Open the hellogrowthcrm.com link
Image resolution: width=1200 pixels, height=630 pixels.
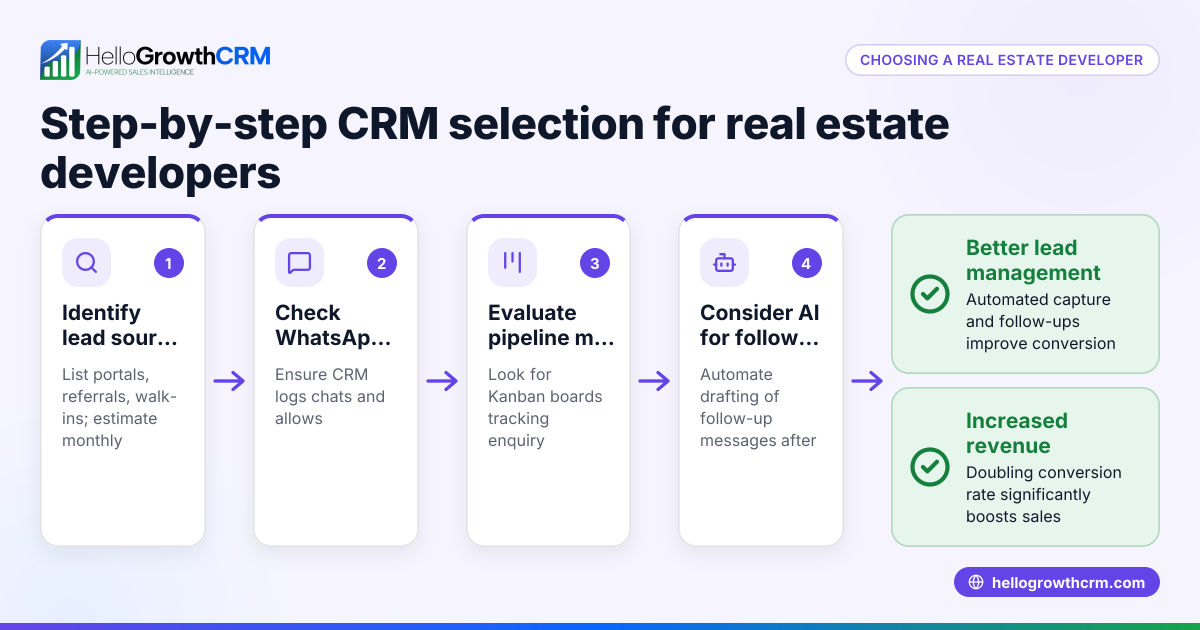1056,583
